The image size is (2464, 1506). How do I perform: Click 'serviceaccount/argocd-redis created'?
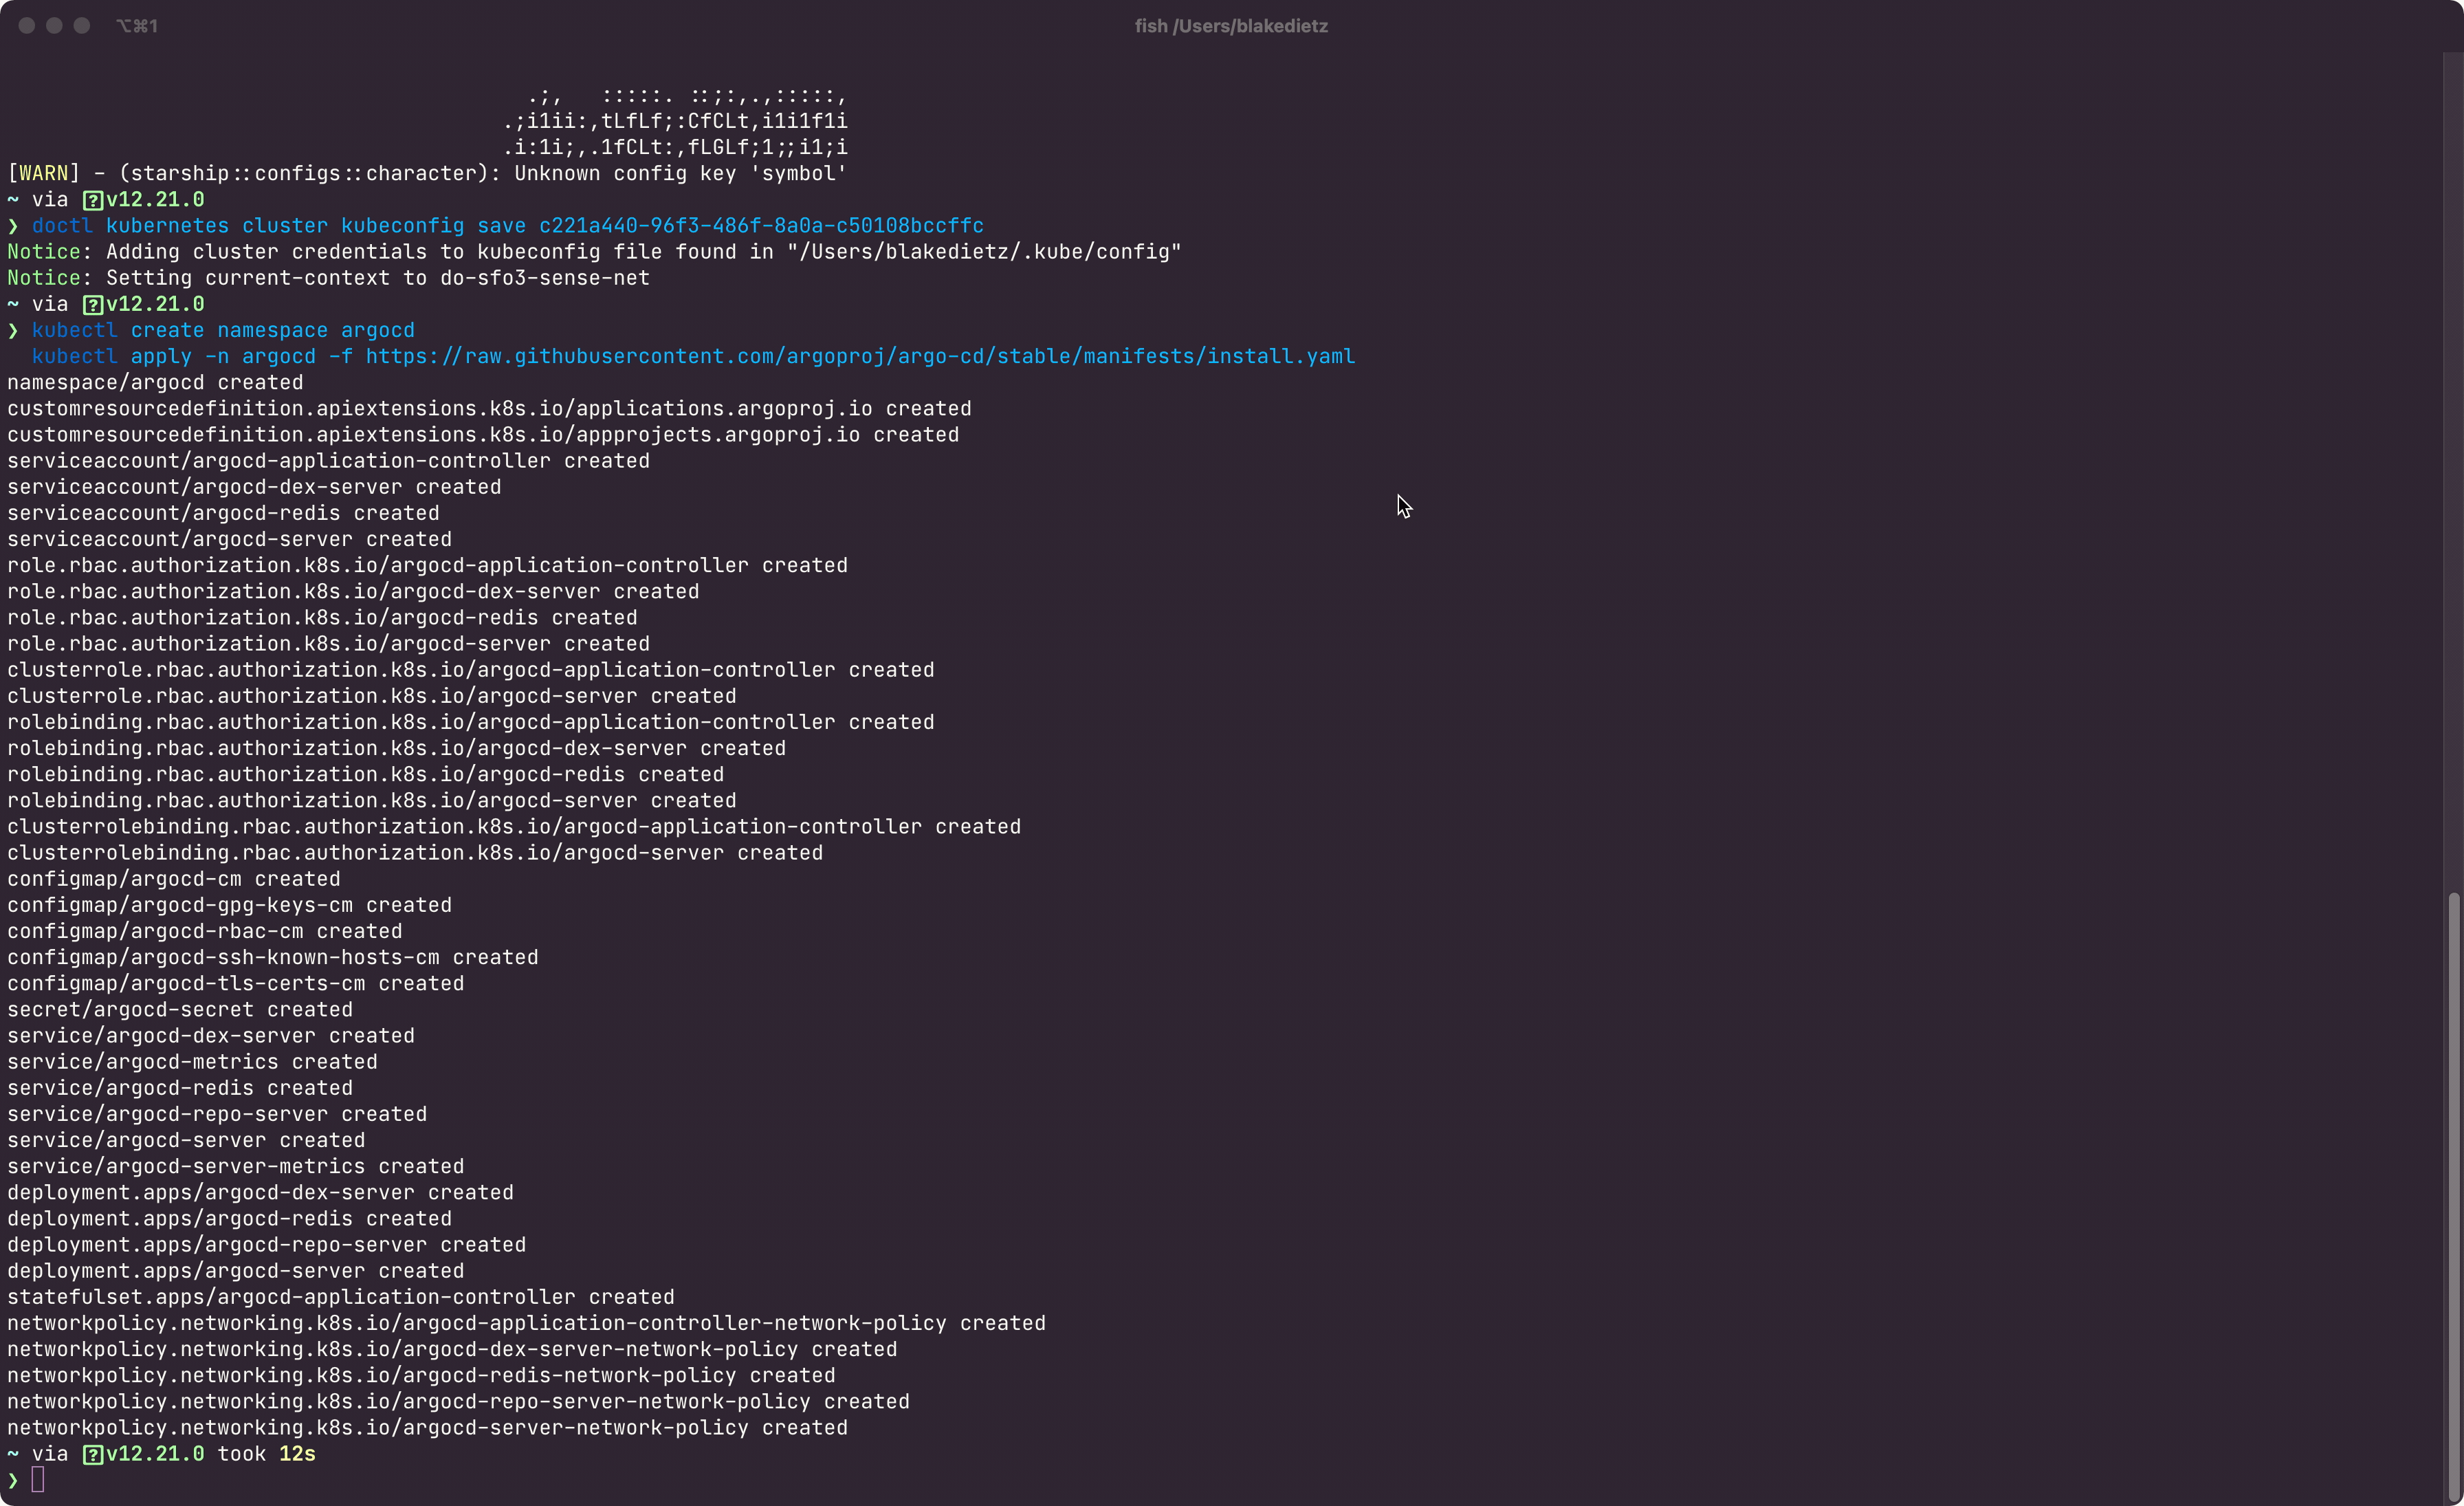tap(223, 513)
